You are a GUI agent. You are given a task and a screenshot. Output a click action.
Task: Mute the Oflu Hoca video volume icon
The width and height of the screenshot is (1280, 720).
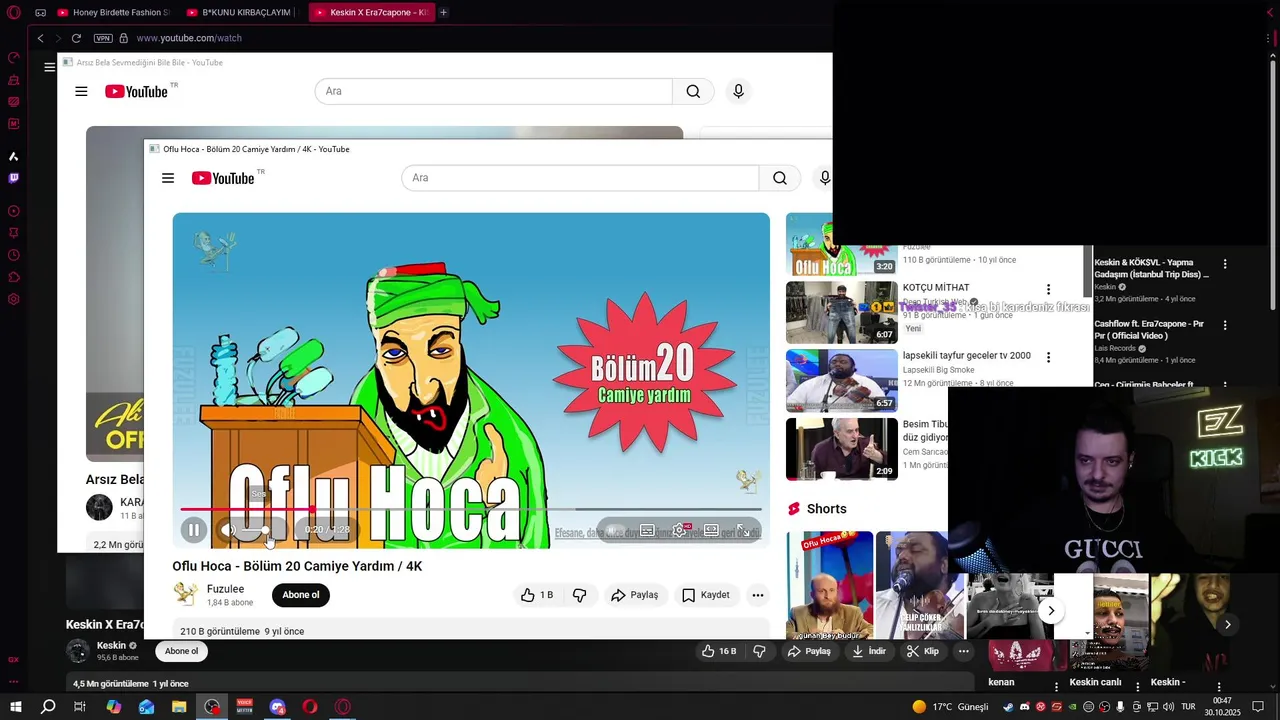click(229, 530)
